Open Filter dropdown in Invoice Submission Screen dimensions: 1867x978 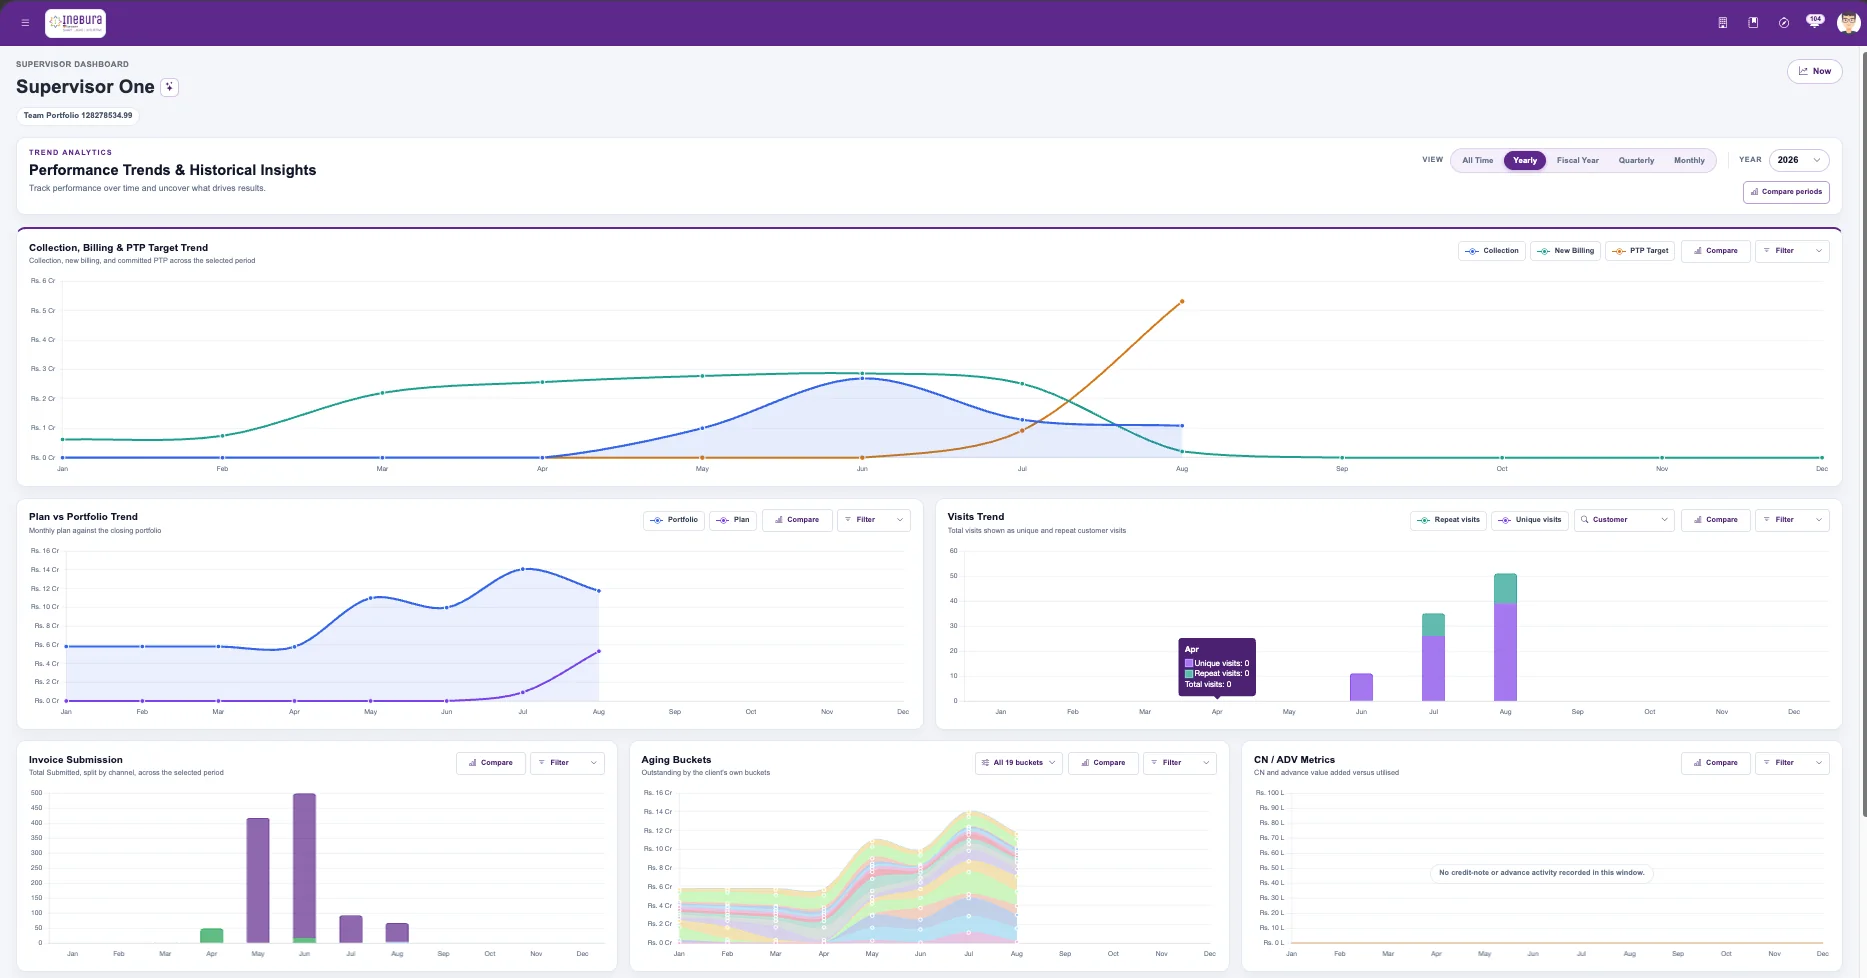click(567, 763)
